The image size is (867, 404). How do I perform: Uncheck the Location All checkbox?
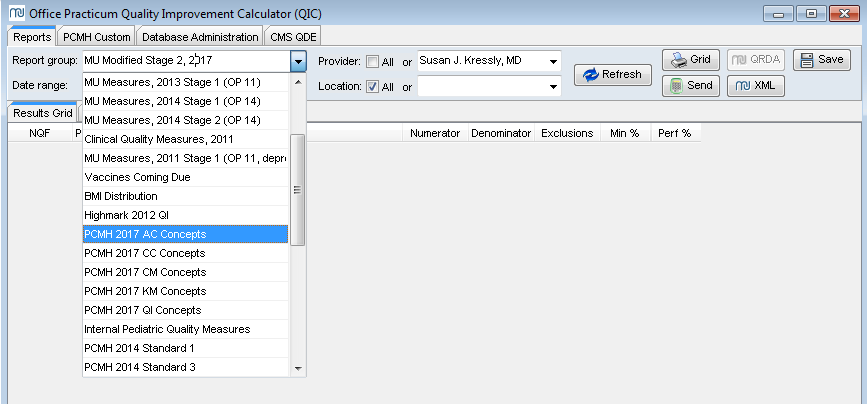pos(373,87)
